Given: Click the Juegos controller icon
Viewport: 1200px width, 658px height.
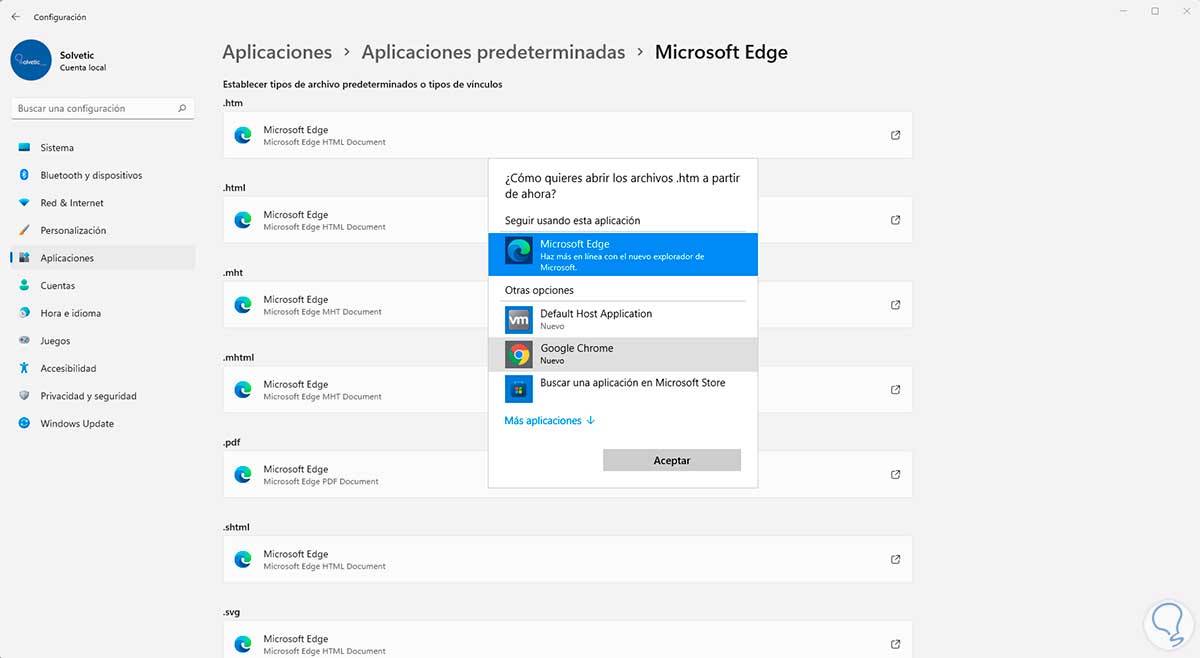Looking at the screenshot, I should [24, 341].
